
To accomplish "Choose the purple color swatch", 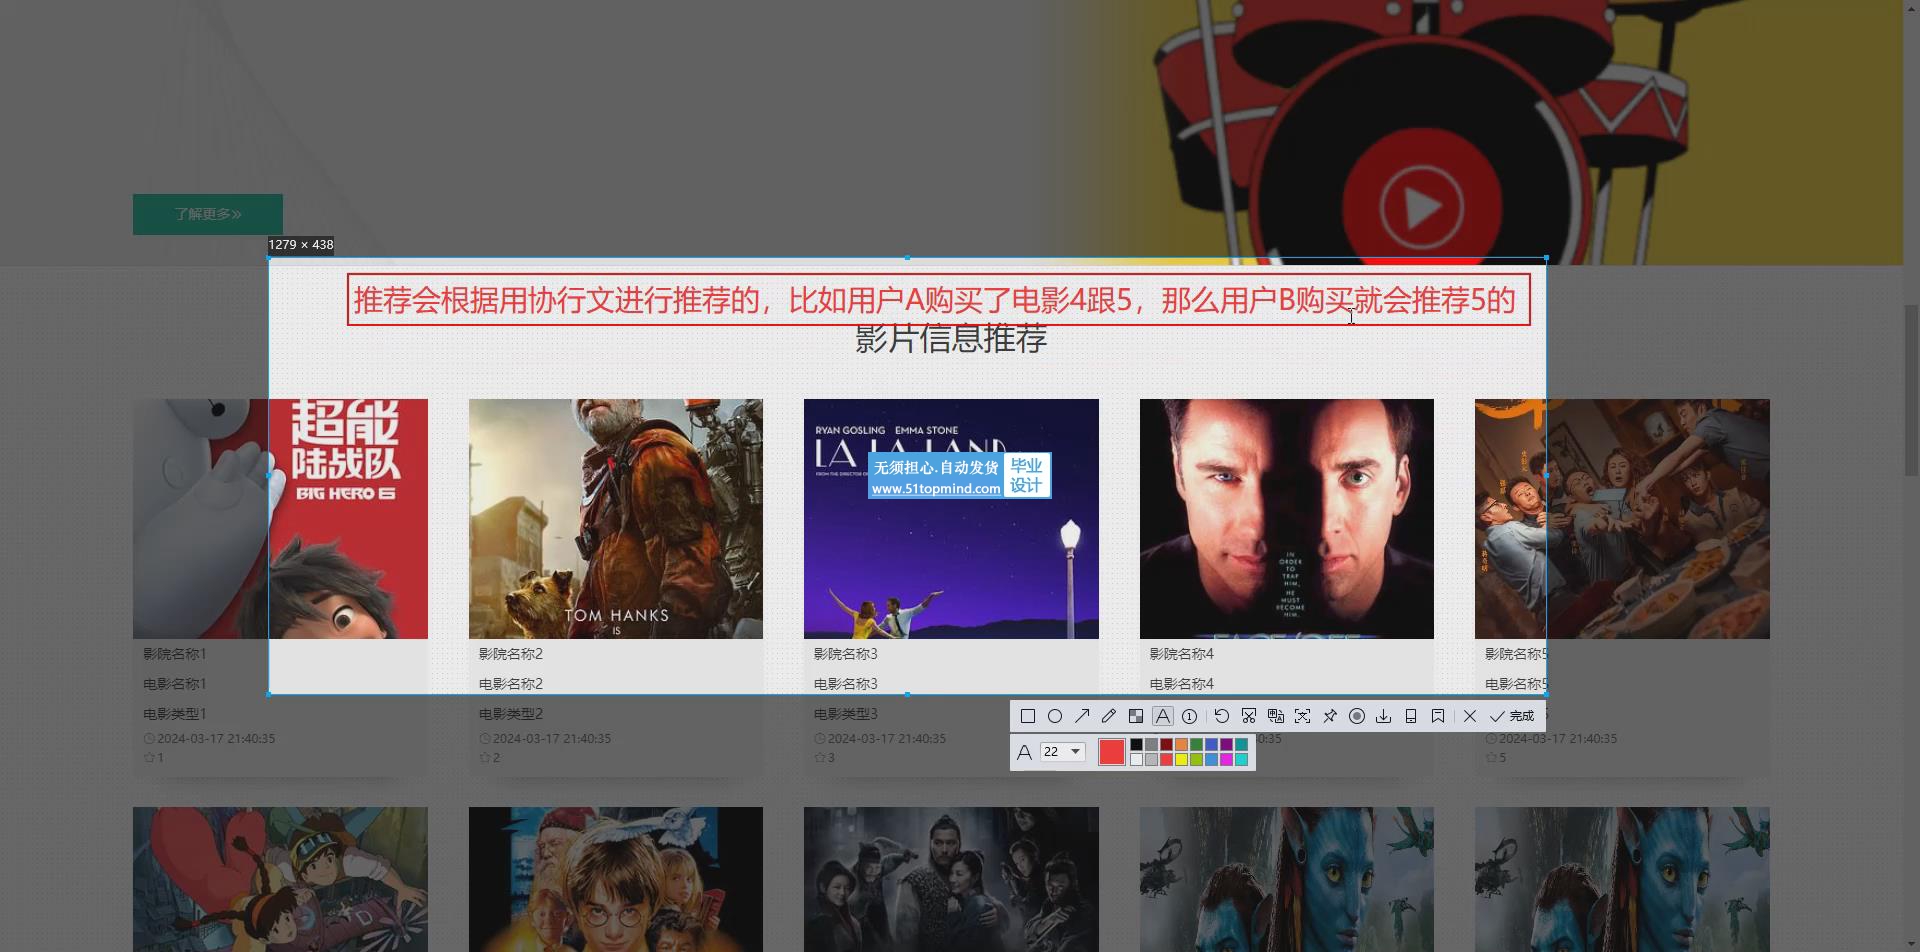I will (x=1226, y=745).
